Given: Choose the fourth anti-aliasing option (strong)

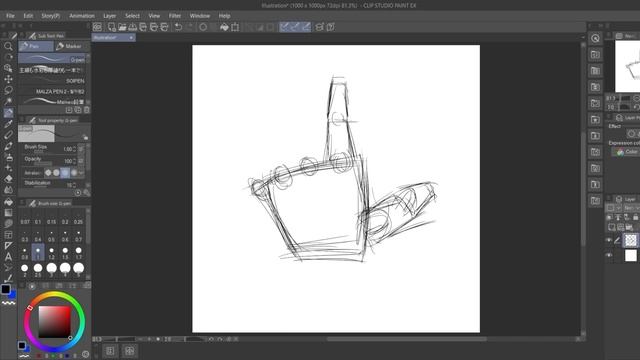Looking at the screenshot, I should point(74,173).
